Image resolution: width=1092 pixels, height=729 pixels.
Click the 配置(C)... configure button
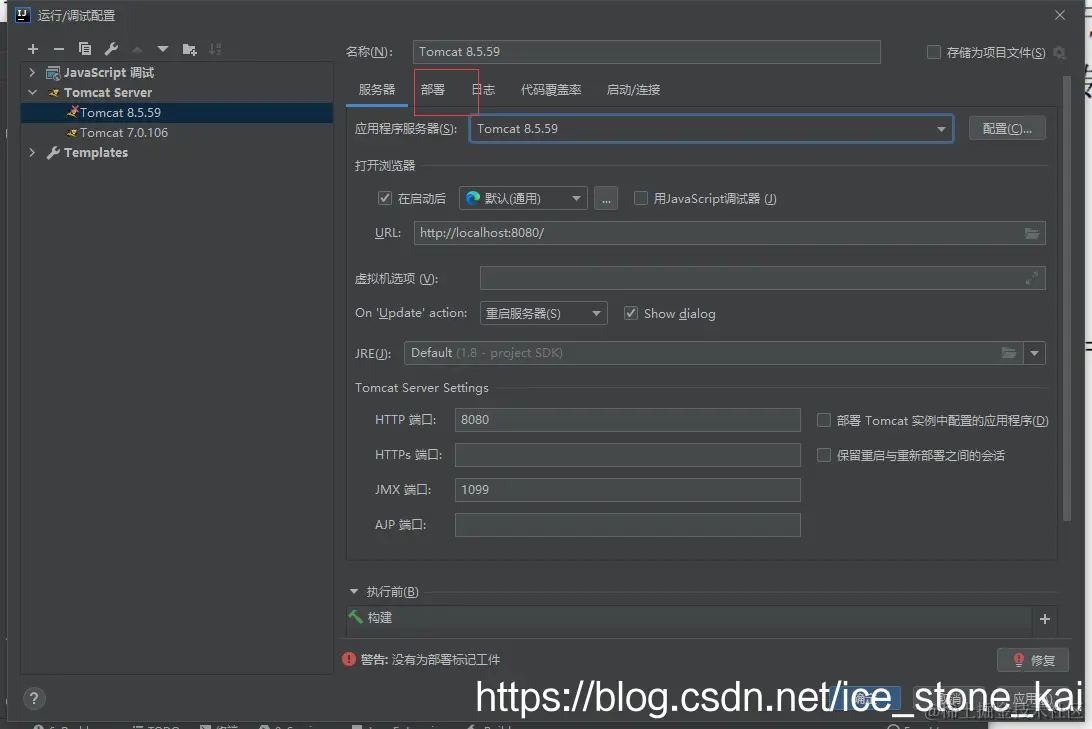[1007, 129]
